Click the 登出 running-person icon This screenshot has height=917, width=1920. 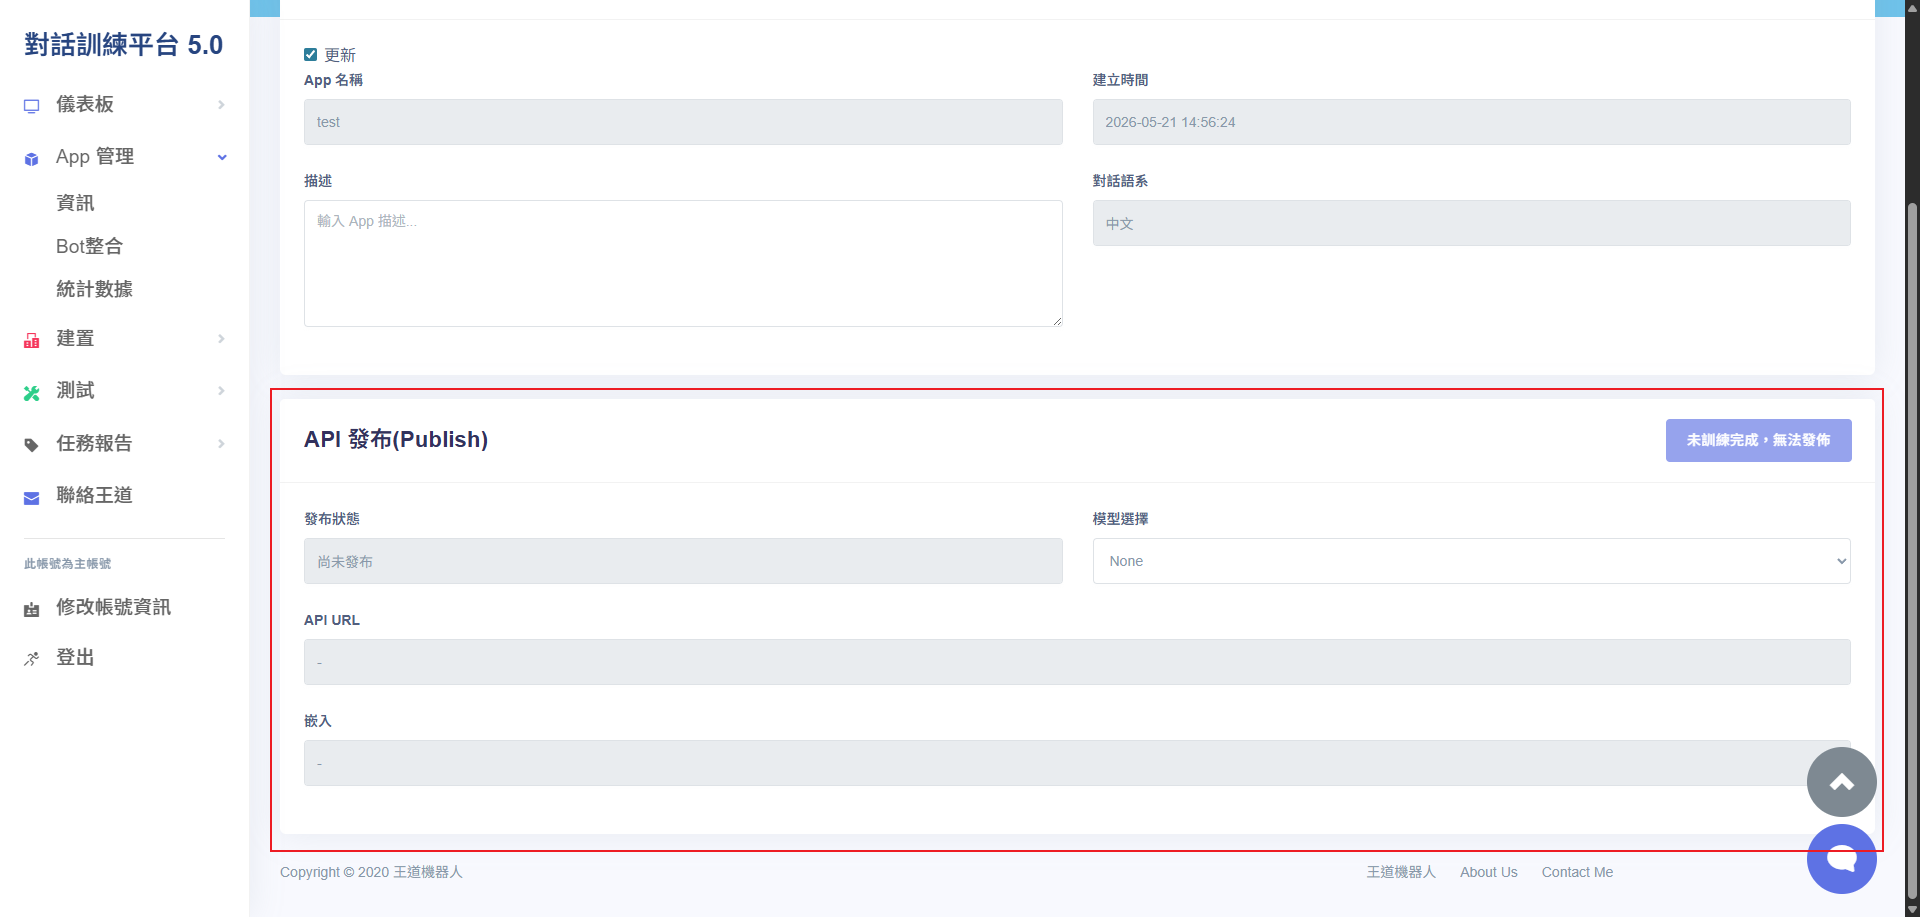pos(32,659)
